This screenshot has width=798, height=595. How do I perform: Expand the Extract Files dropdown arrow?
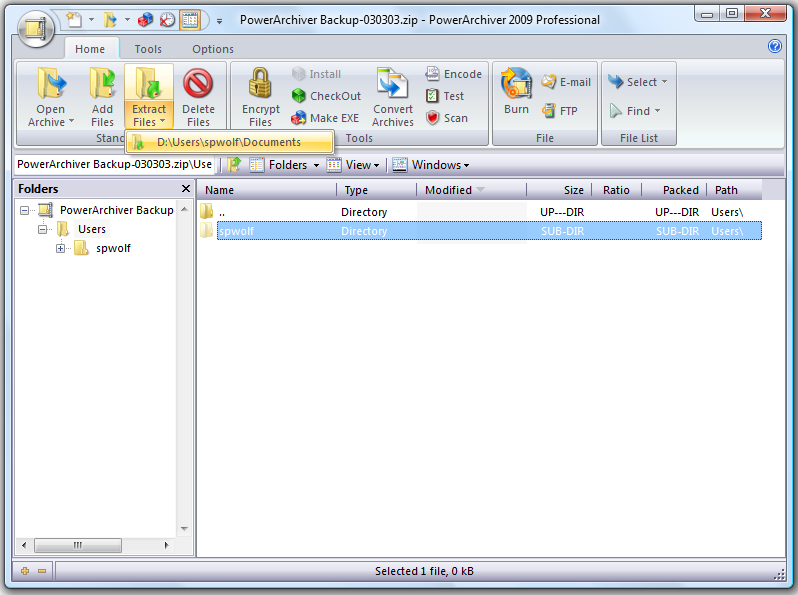tap(163, 121)
